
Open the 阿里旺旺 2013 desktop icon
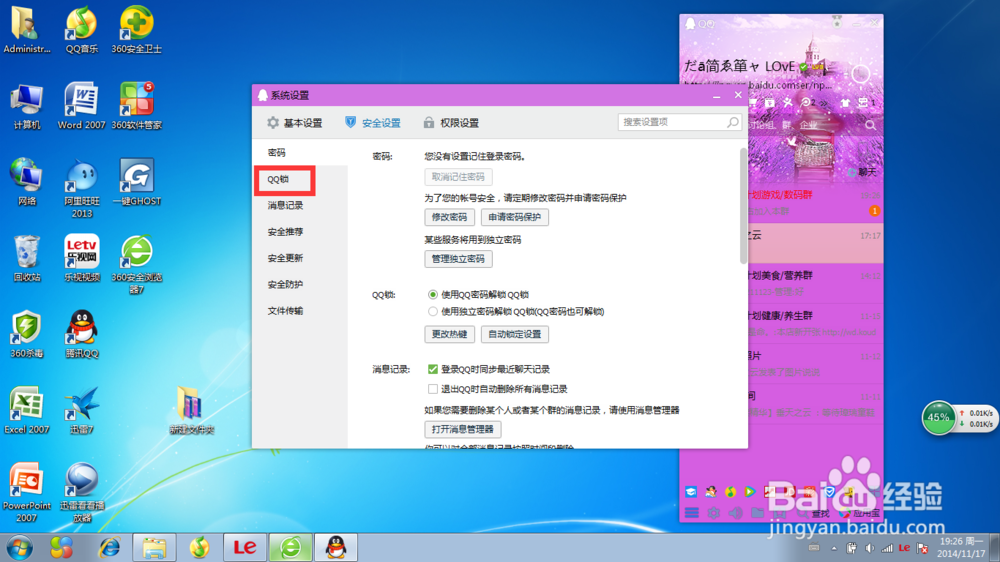click(82, 188)
